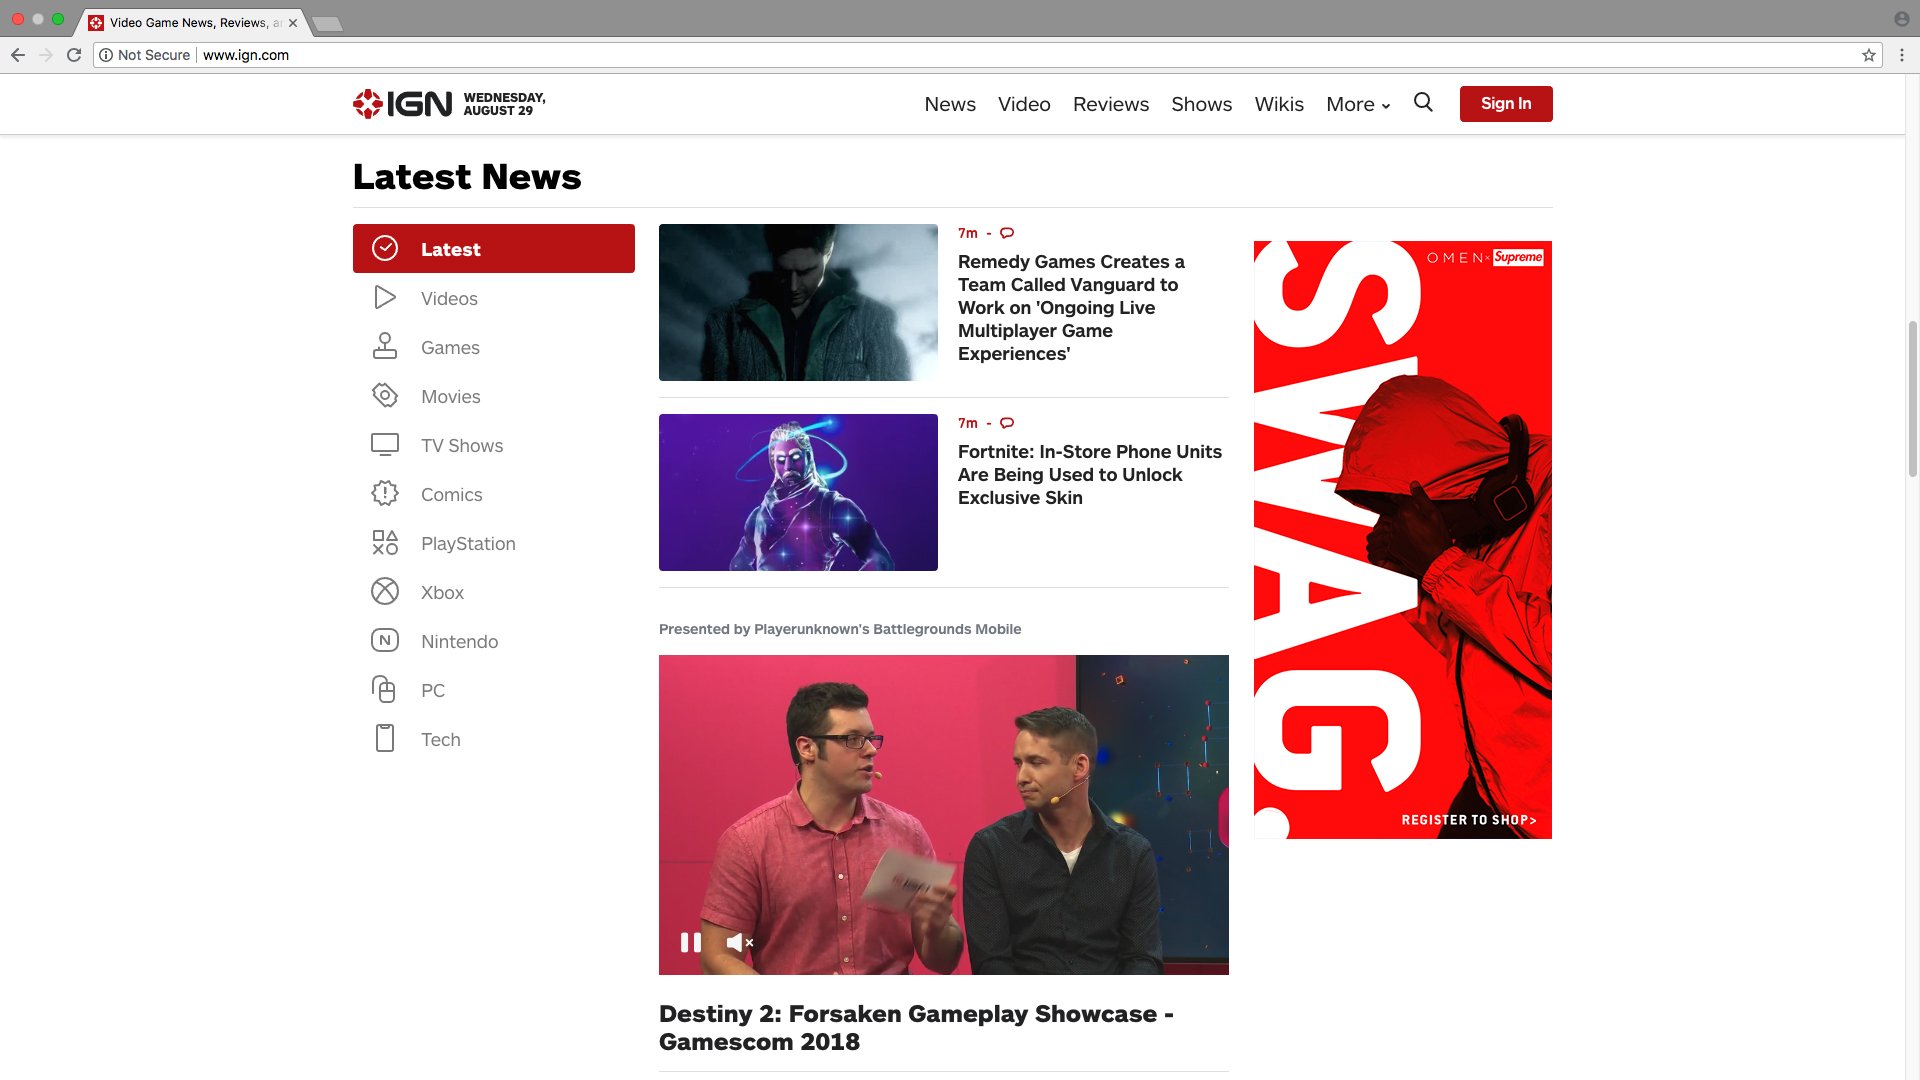
Task: Open the Reviews nav item
Action: pos(1110,104)
